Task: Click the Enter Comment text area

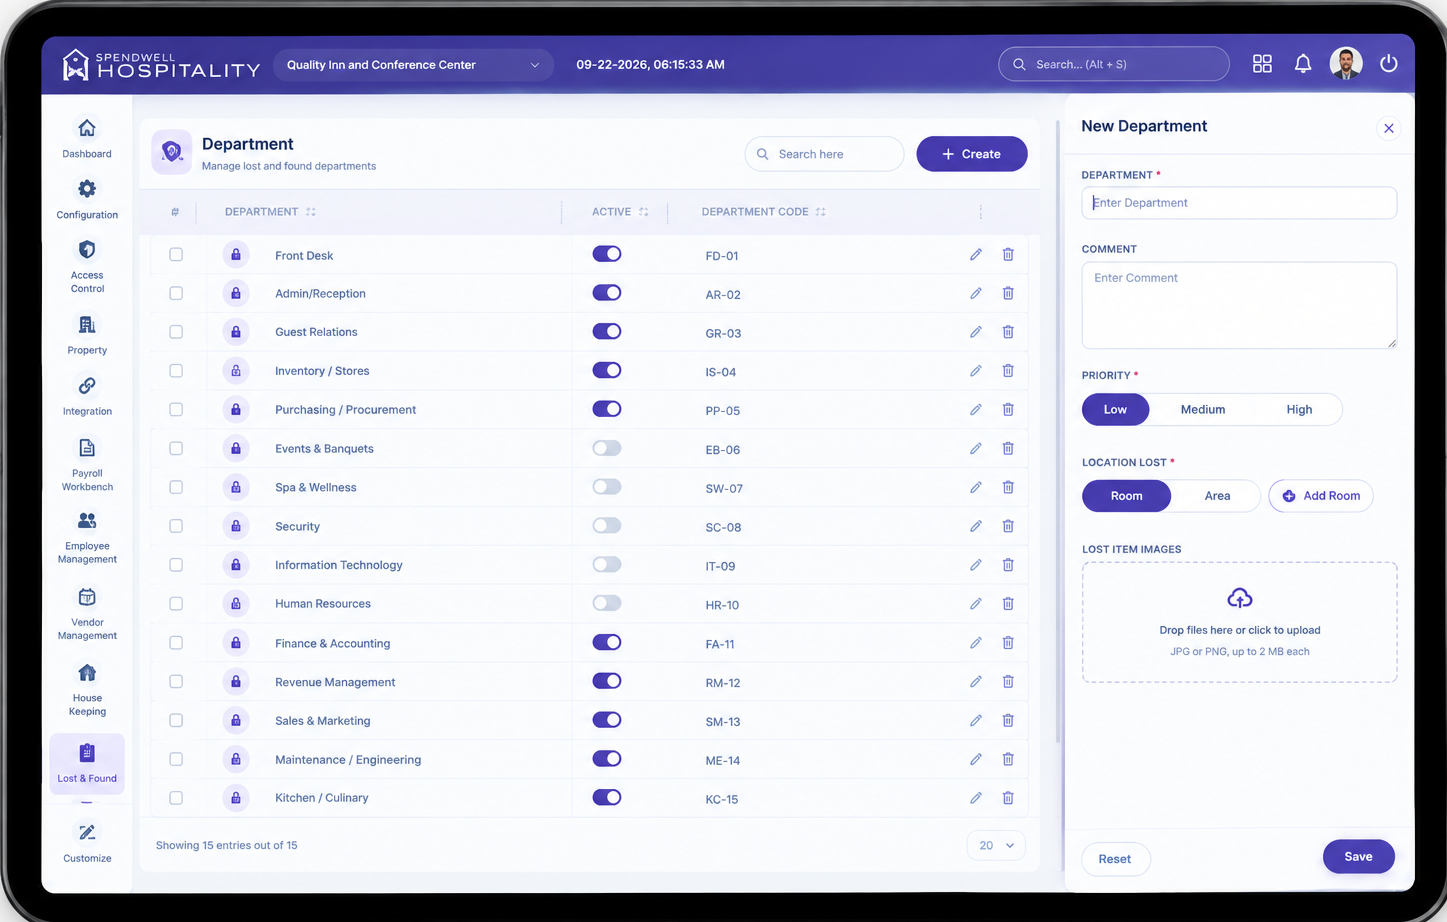Action: 1239,305
